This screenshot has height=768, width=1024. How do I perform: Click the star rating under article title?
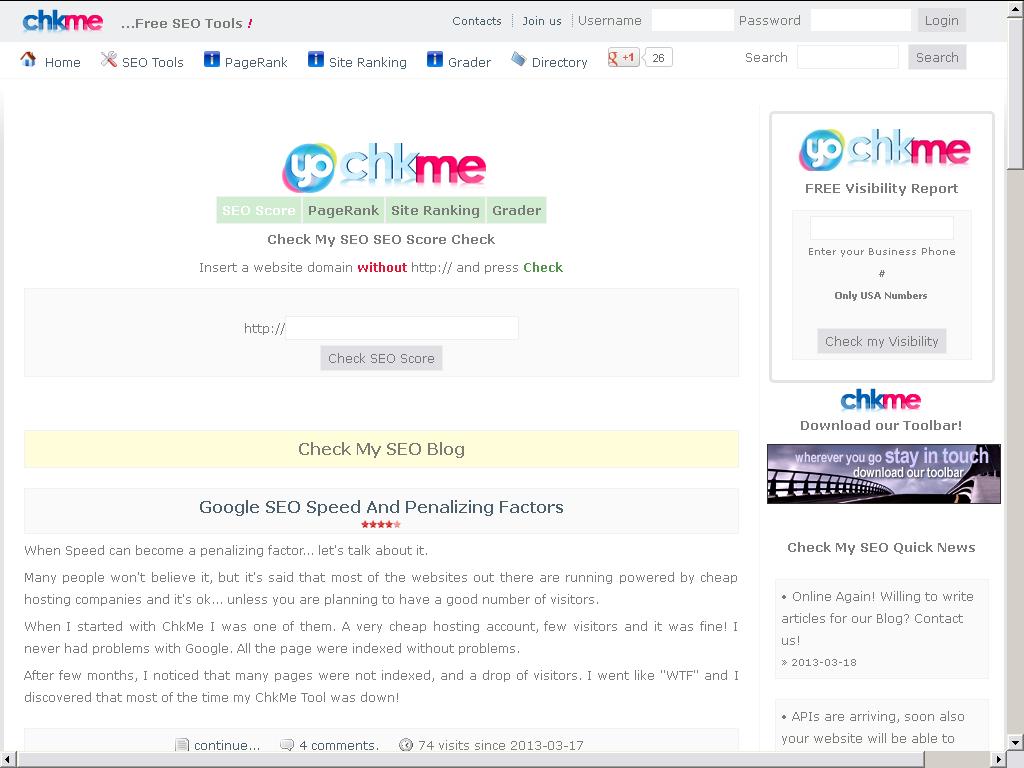(381, 524)
